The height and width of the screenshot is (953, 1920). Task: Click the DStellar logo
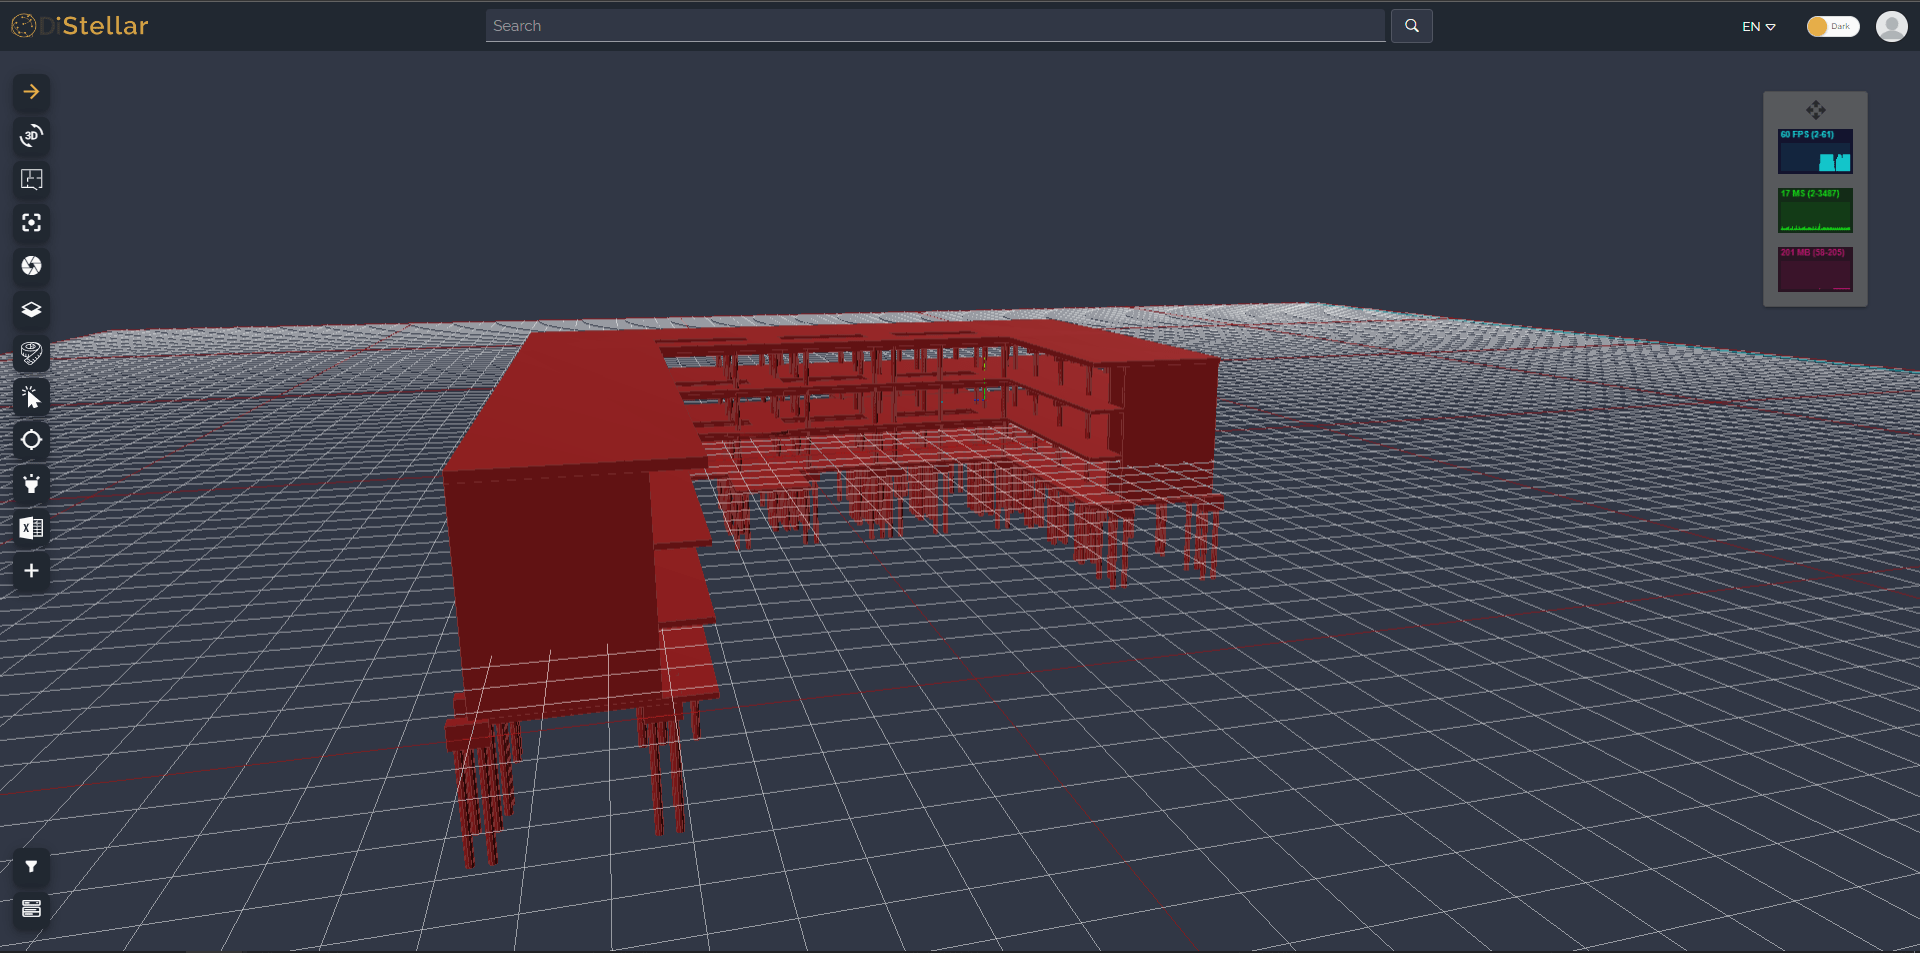tap(80, 26)
